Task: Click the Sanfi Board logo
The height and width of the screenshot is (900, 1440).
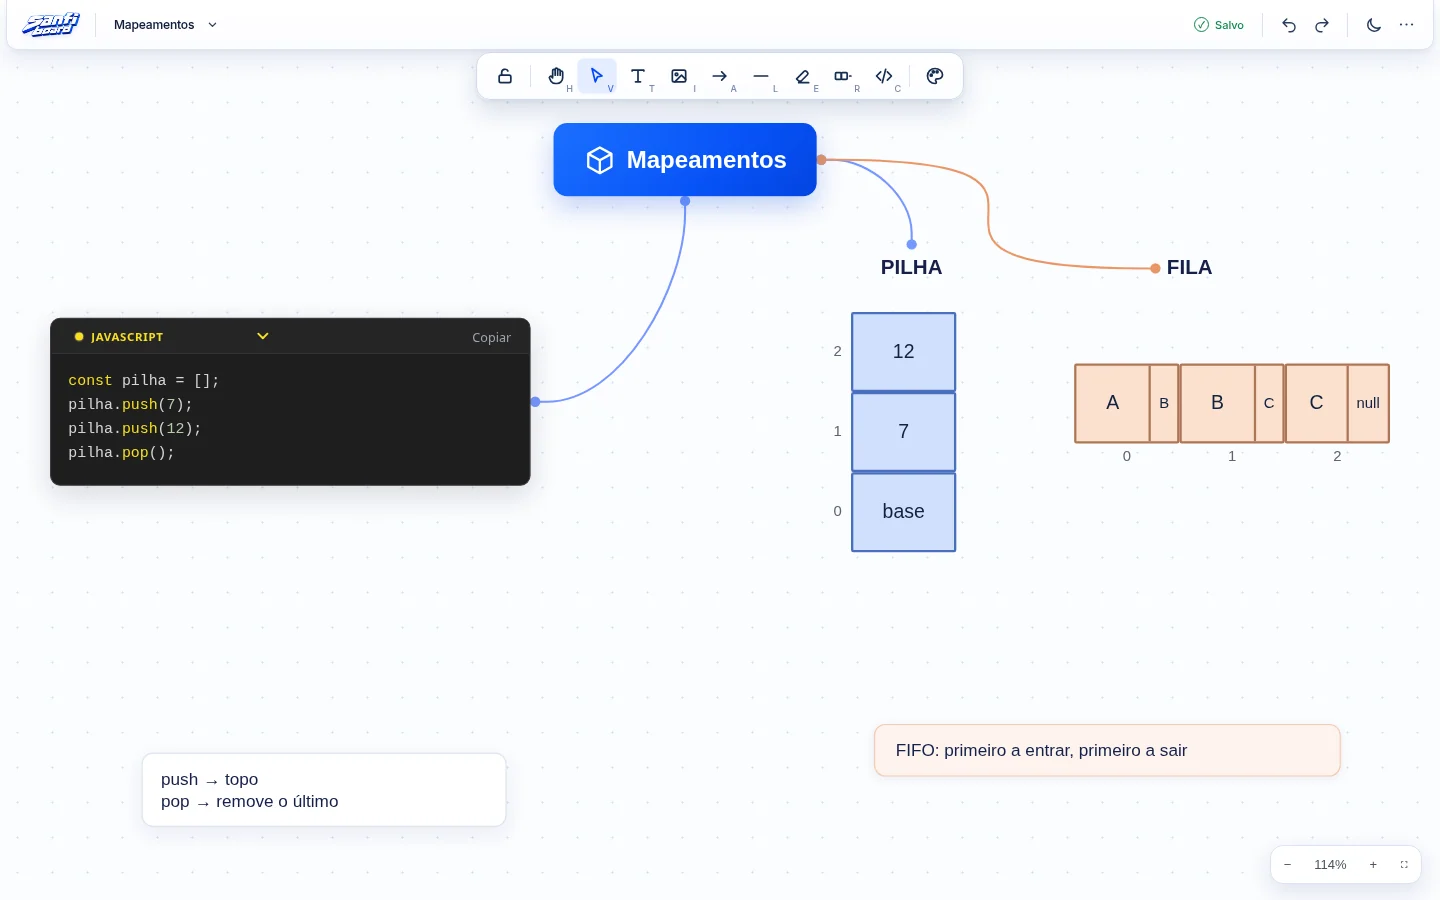Action: [x=51, y=24]
